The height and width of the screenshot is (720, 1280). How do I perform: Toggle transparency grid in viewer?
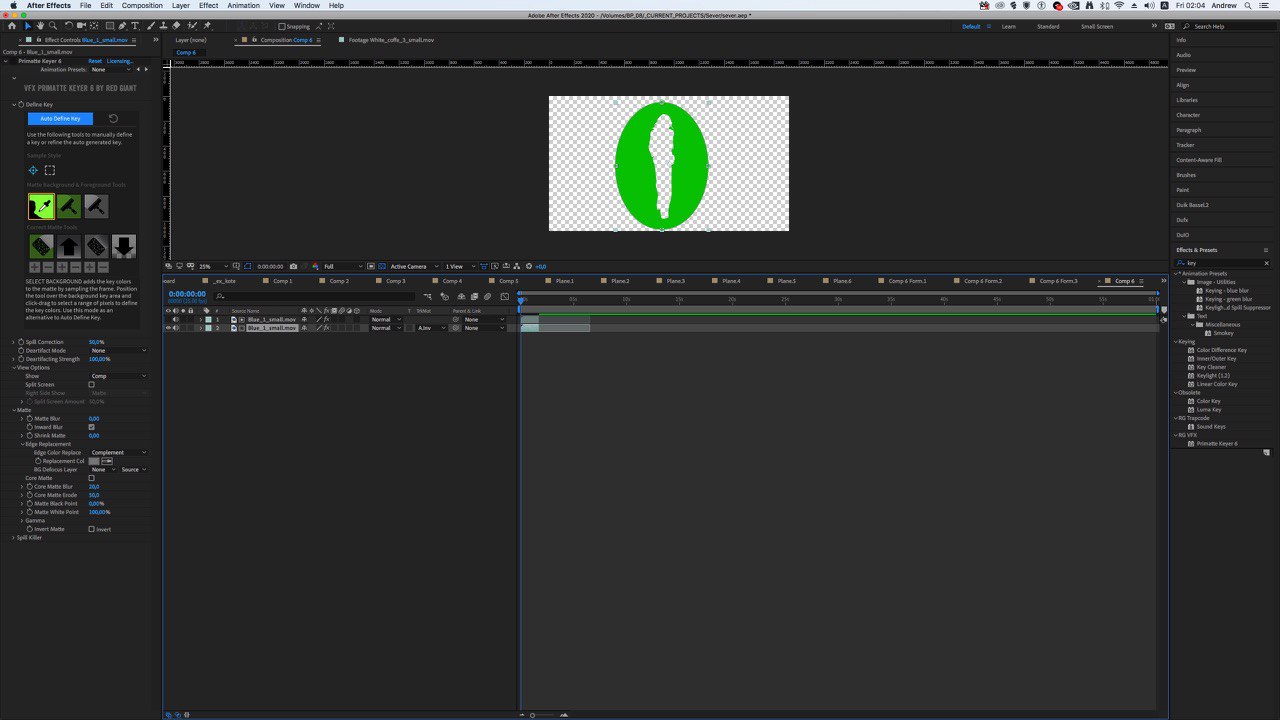pos(381,266)
